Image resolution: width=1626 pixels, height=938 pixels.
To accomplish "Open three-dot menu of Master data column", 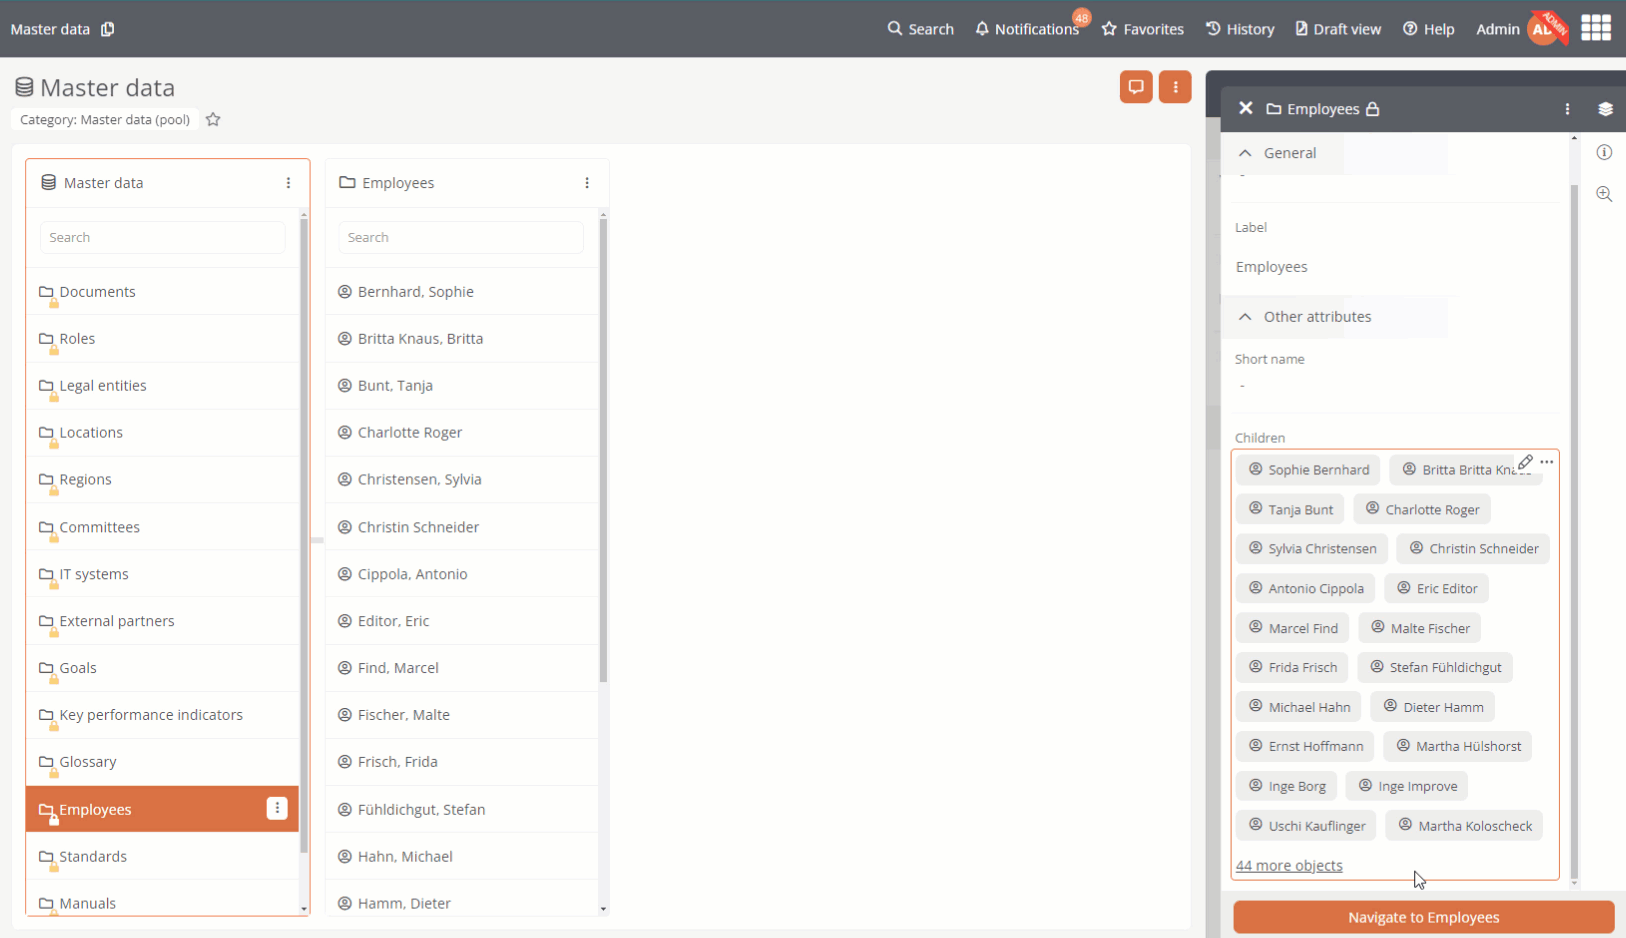I will (288, 183).
